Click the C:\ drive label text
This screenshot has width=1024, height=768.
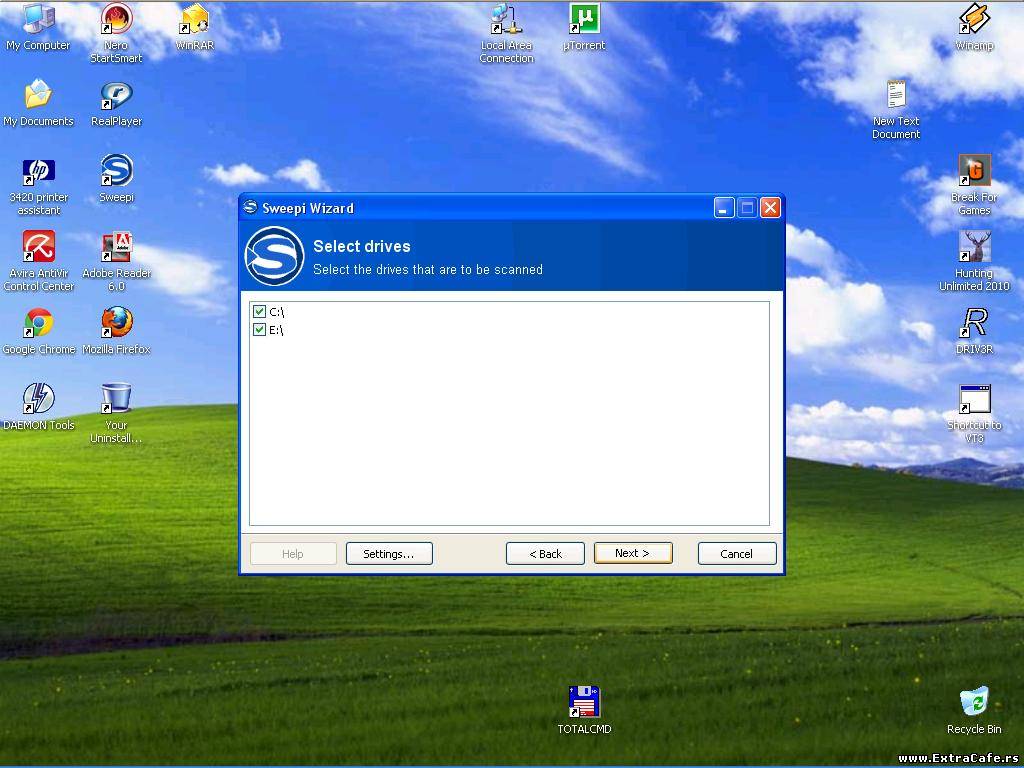[277, 312]
